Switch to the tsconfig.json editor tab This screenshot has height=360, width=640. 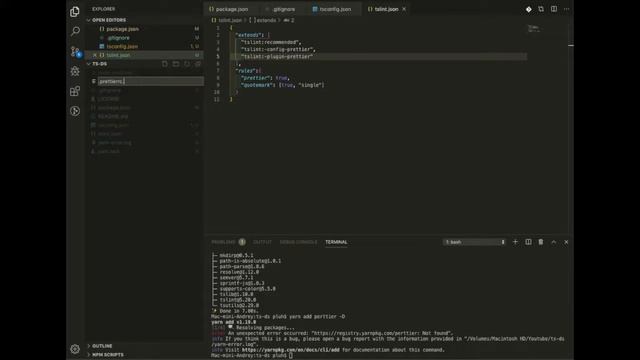tap(335, 9)
